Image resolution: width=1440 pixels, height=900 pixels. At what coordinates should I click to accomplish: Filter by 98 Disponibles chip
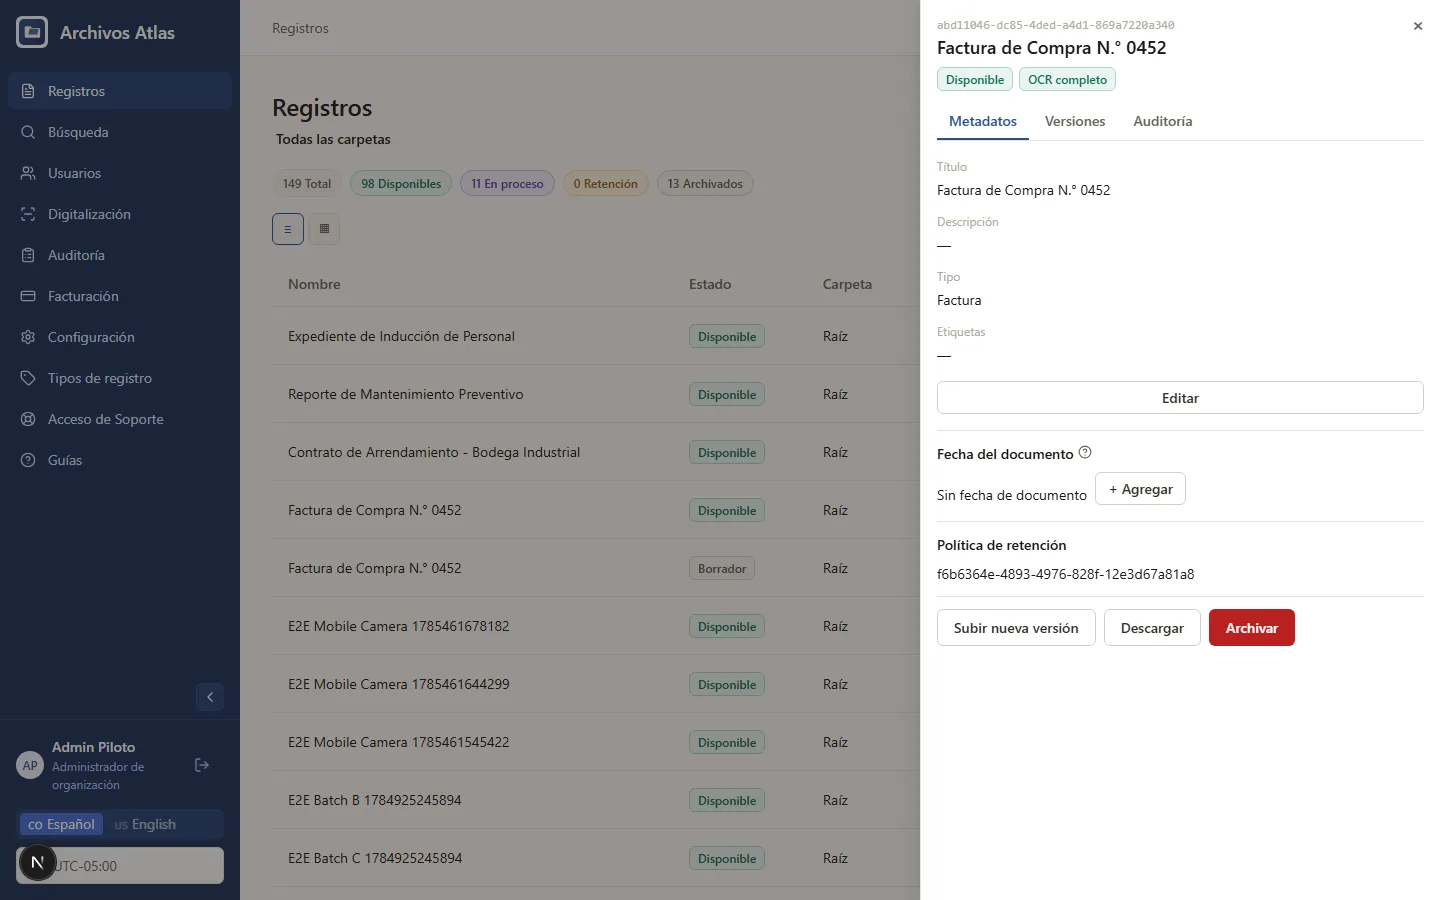click(x=401, y=184)
